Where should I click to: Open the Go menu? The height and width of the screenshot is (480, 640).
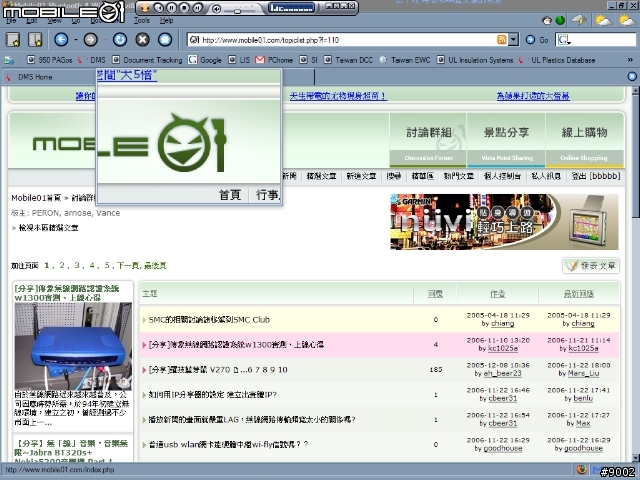76,20
